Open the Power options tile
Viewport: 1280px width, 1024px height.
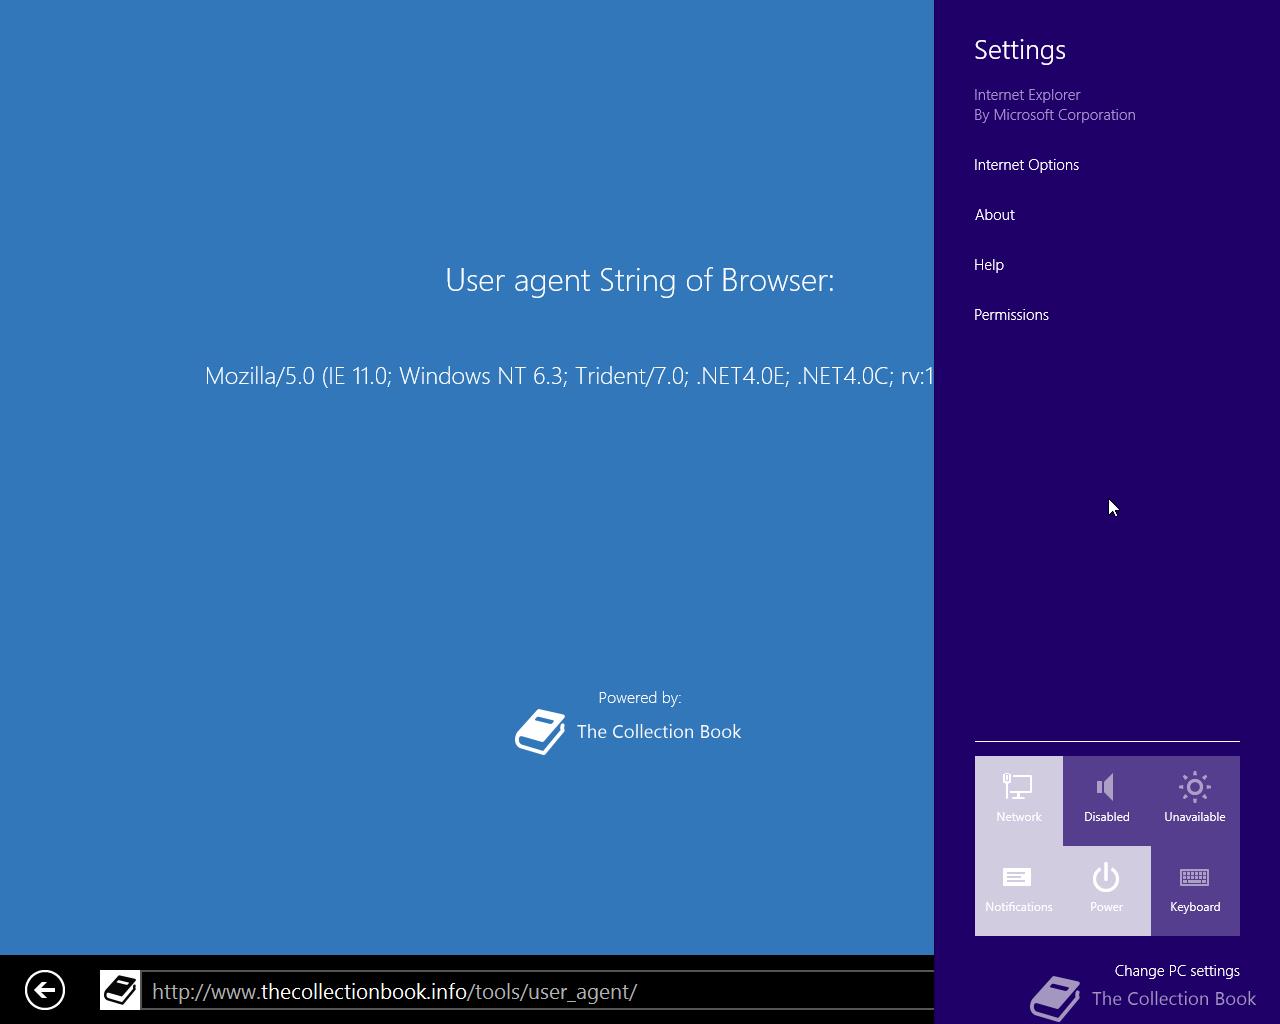click(x=1107, y=891)
